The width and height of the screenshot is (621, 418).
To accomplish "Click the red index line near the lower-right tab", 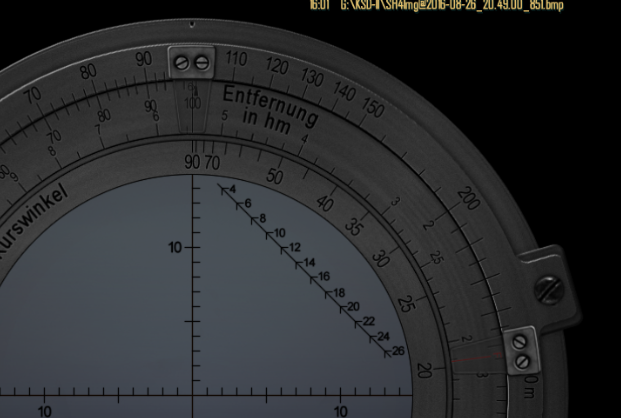I will pos(477,358).
